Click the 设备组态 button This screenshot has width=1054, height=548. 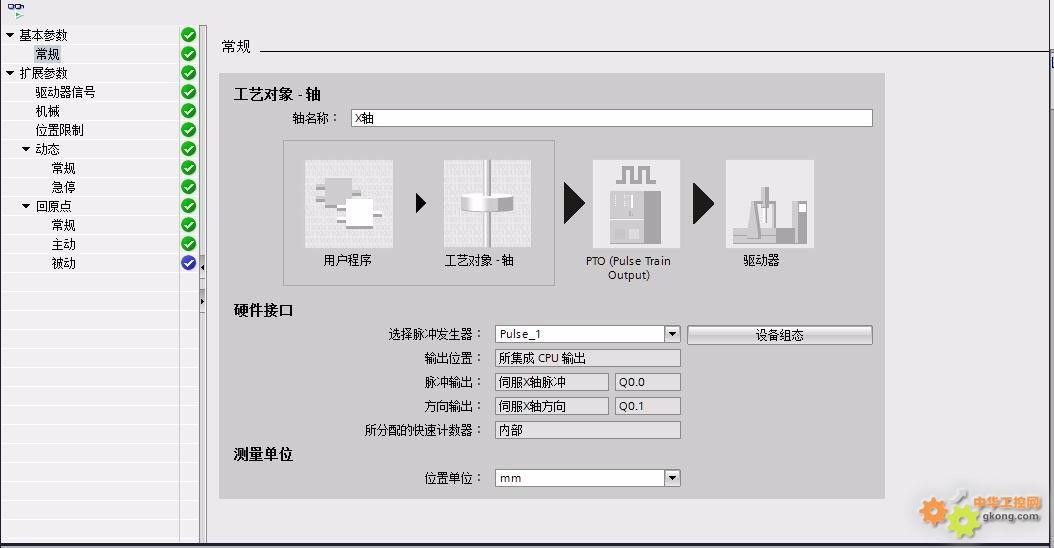(x=780, y=335)
